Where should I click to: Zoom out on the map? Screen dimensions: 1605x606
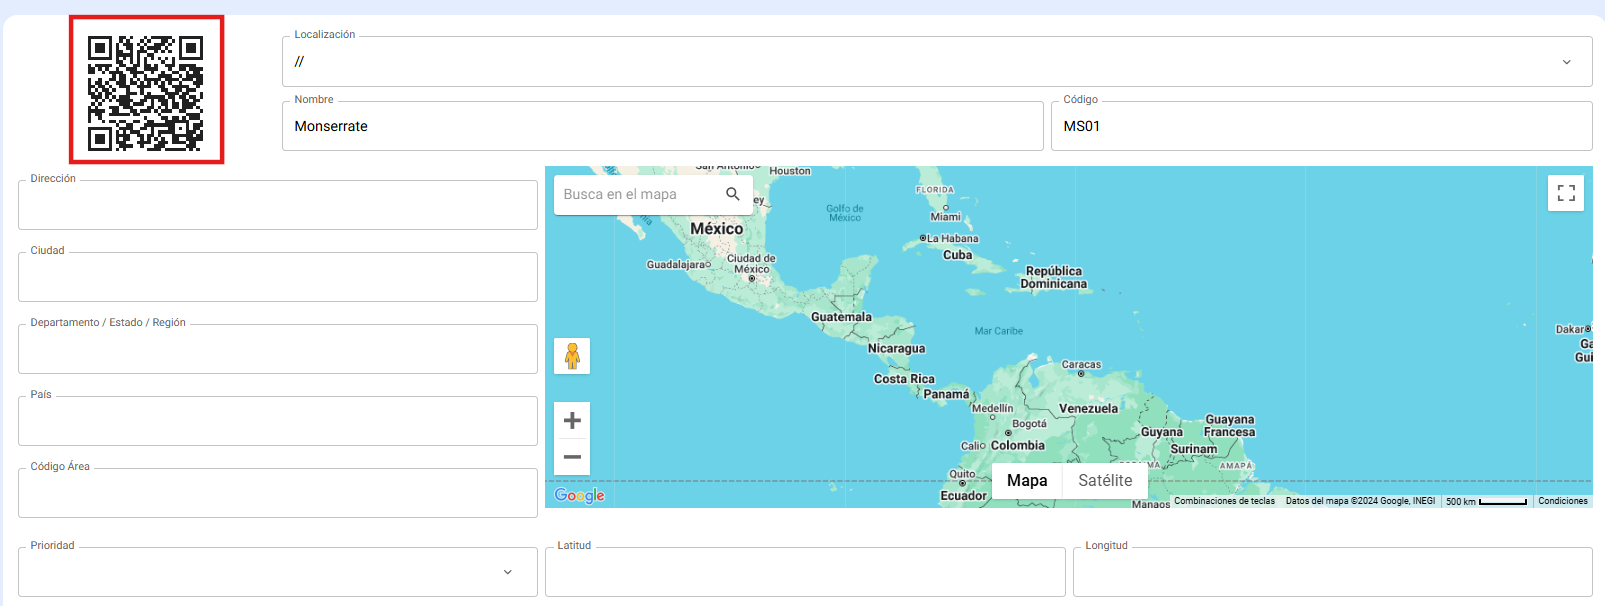pyautogui.click(x=572, y=457)
